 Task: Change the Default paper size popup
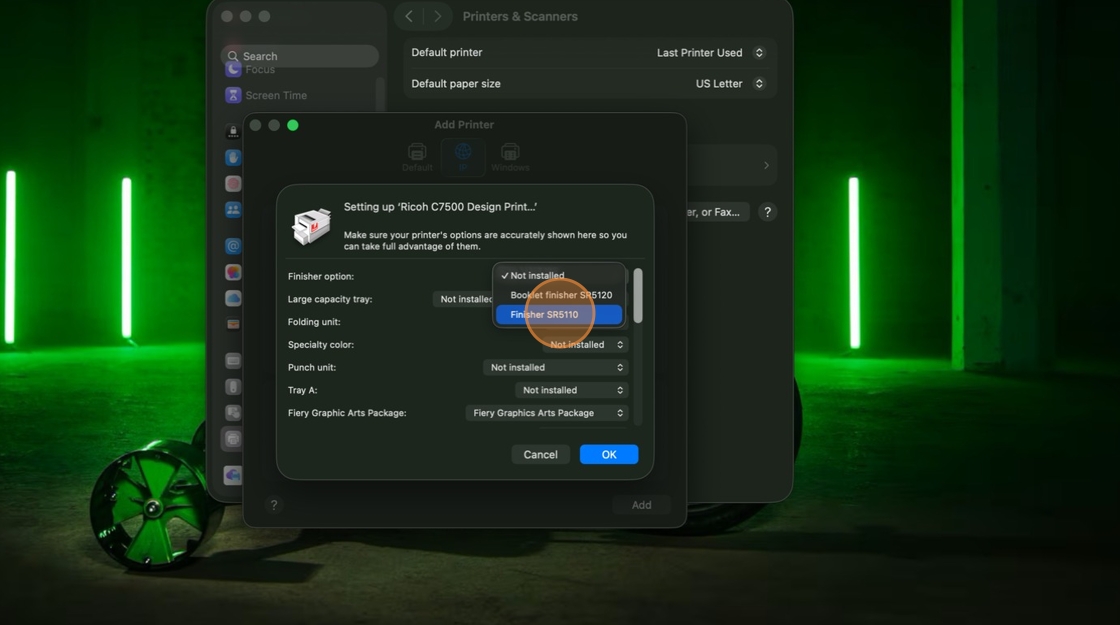[729, 84]
